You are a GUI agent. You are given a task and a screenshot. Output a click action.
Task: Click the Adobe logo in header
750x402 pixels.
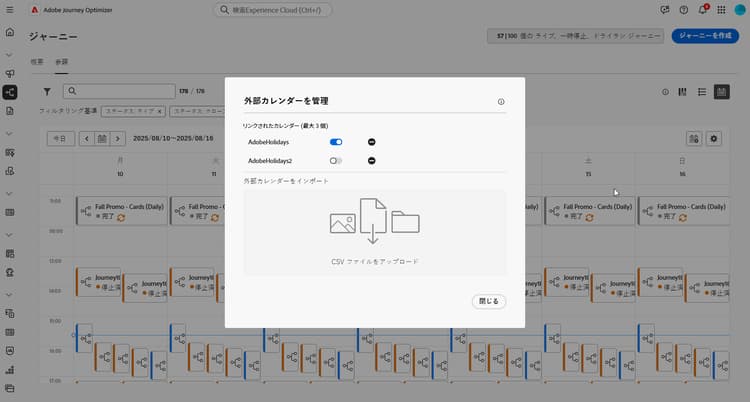pyautogui.click(x=35, y=10)
